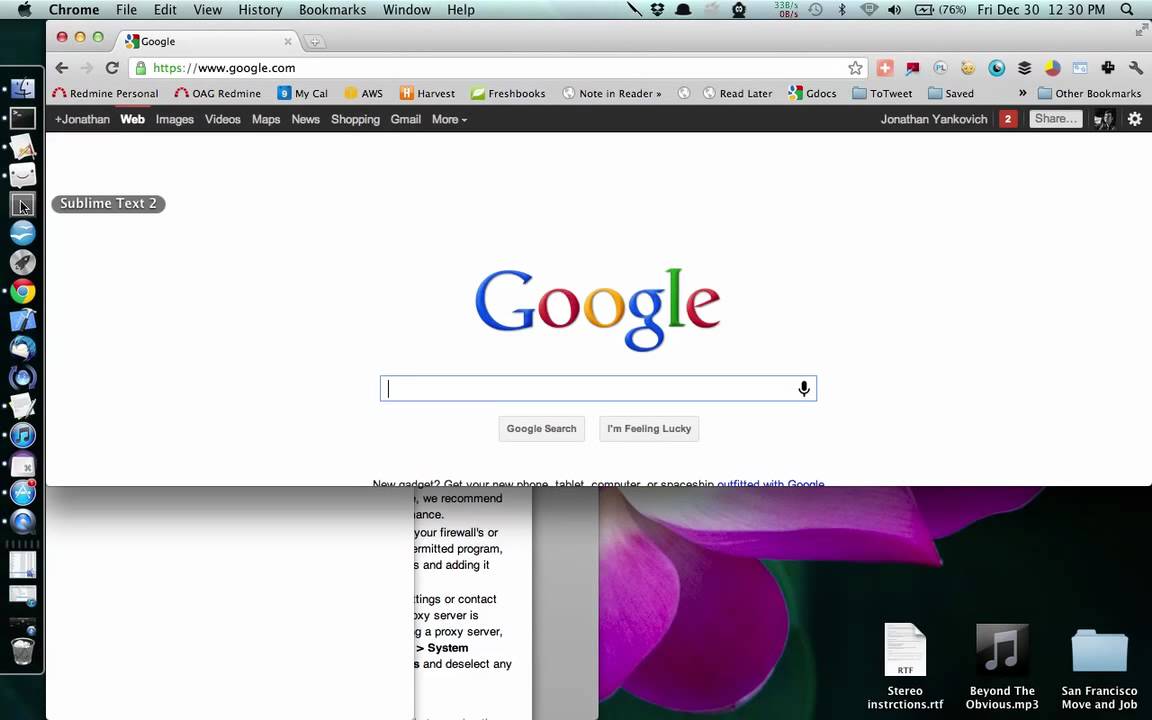Image resolution: width=1152 pixels, height=720 pixels.
Task: Open the Bookmarks menu
Action: click(332, 10)
